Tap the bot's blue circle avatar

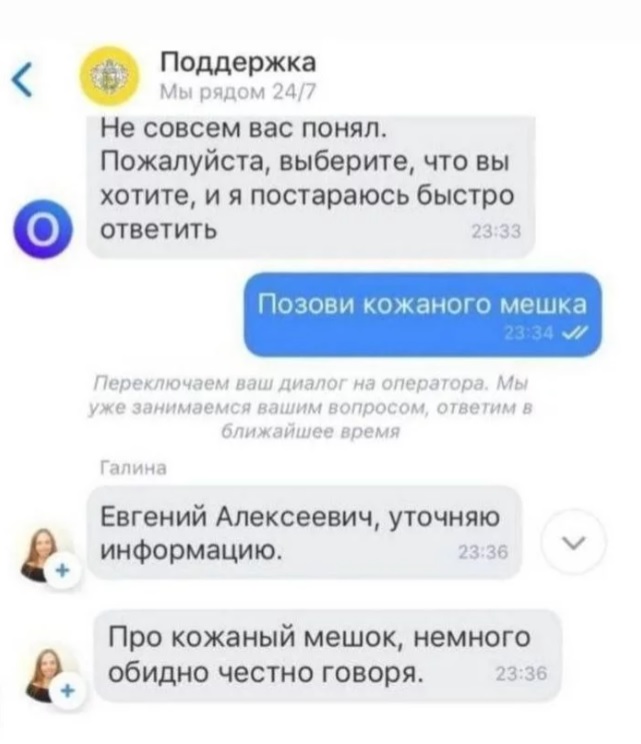(x=43, y=230)
